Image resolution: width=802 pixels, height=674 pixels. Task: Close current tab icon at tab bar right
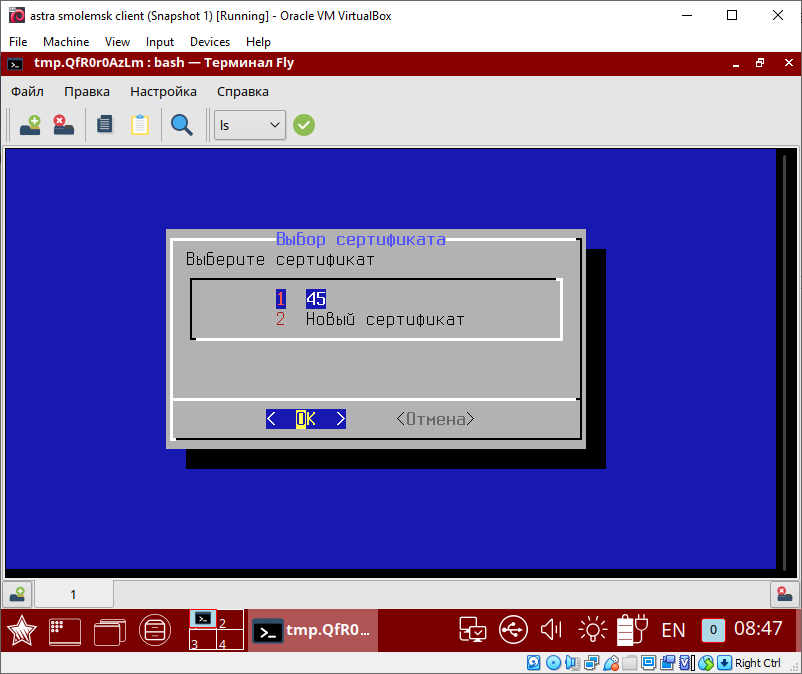pos(785,594)
